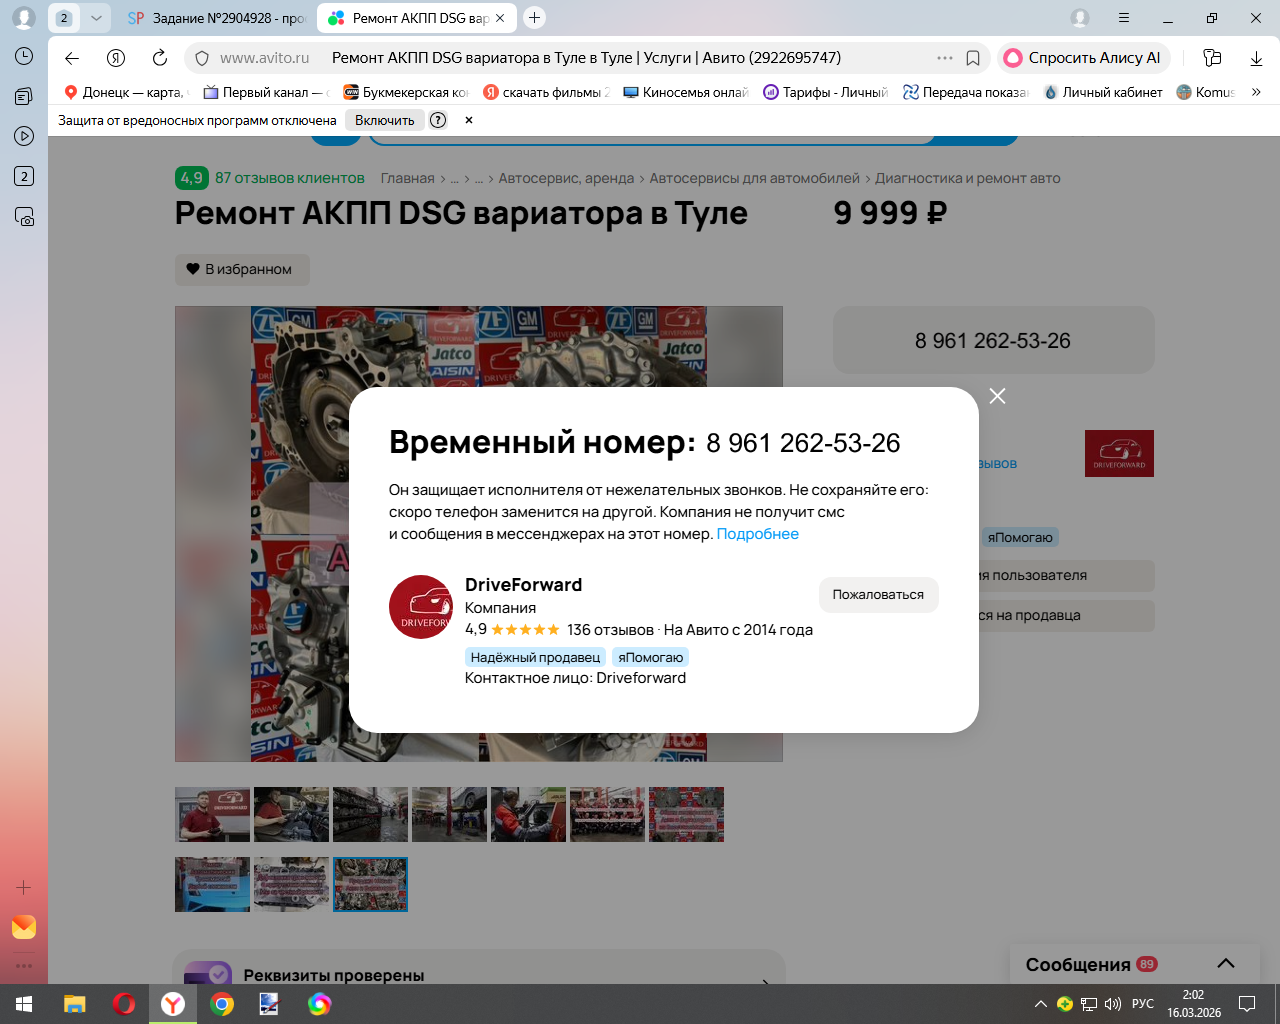Expand the tab group dropdown chevron
The height and width of the screenshot is (1024, 1280).
click(x=96, y=18)
